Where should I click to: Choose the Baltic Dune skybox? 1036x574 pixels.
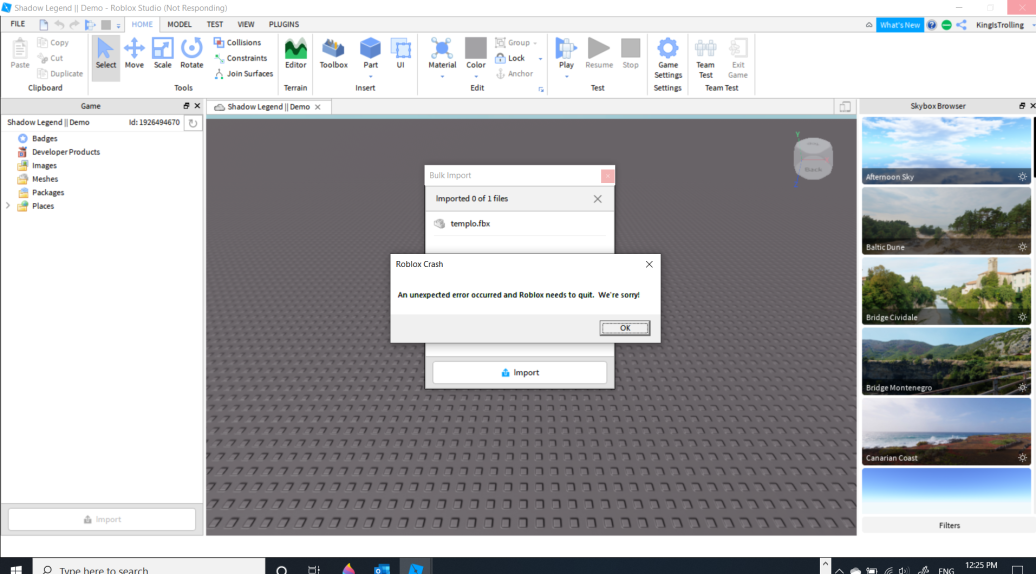pyautogui.click(x=945, y=221)
